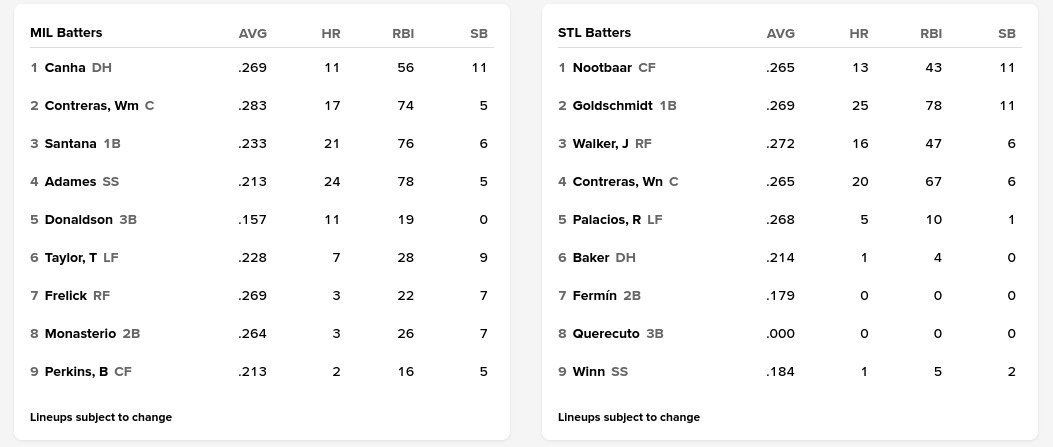Open Taylor, T player link

tap(71, 258)
